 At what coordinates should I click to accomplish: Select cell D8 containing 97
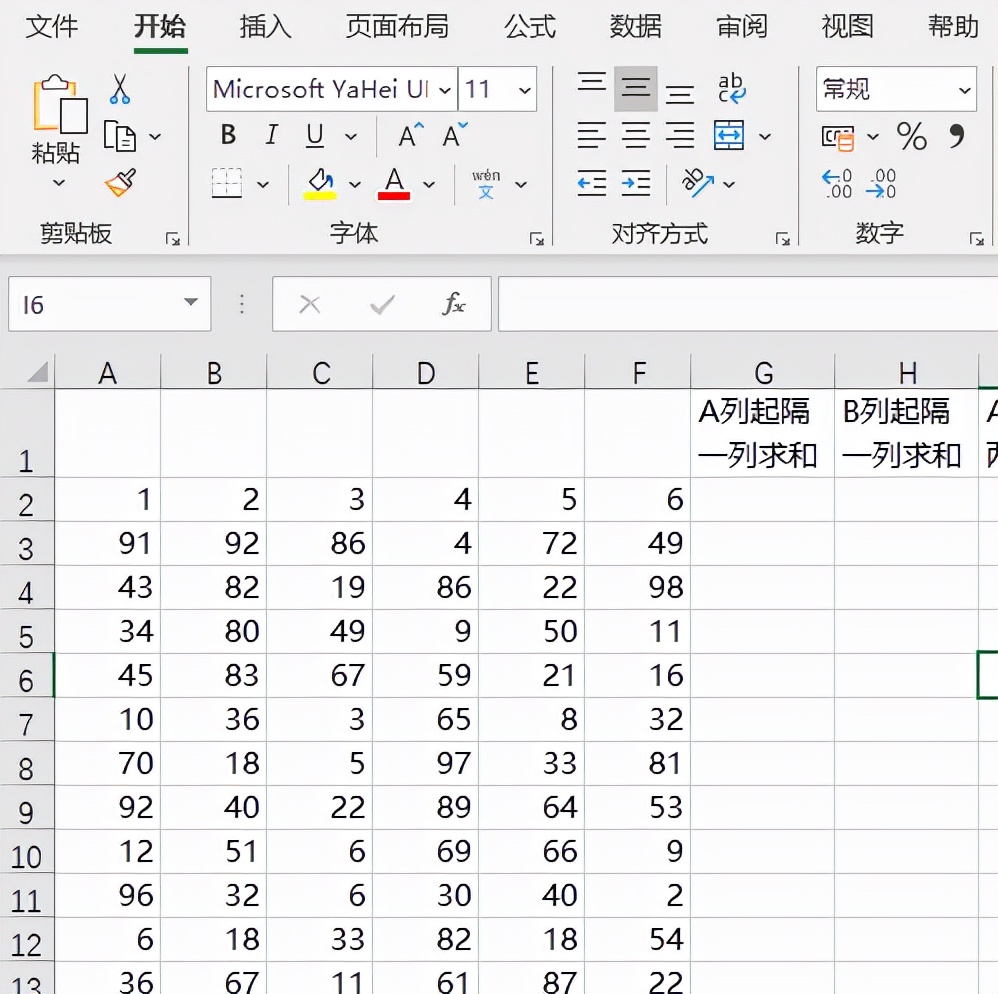point(426,763)
